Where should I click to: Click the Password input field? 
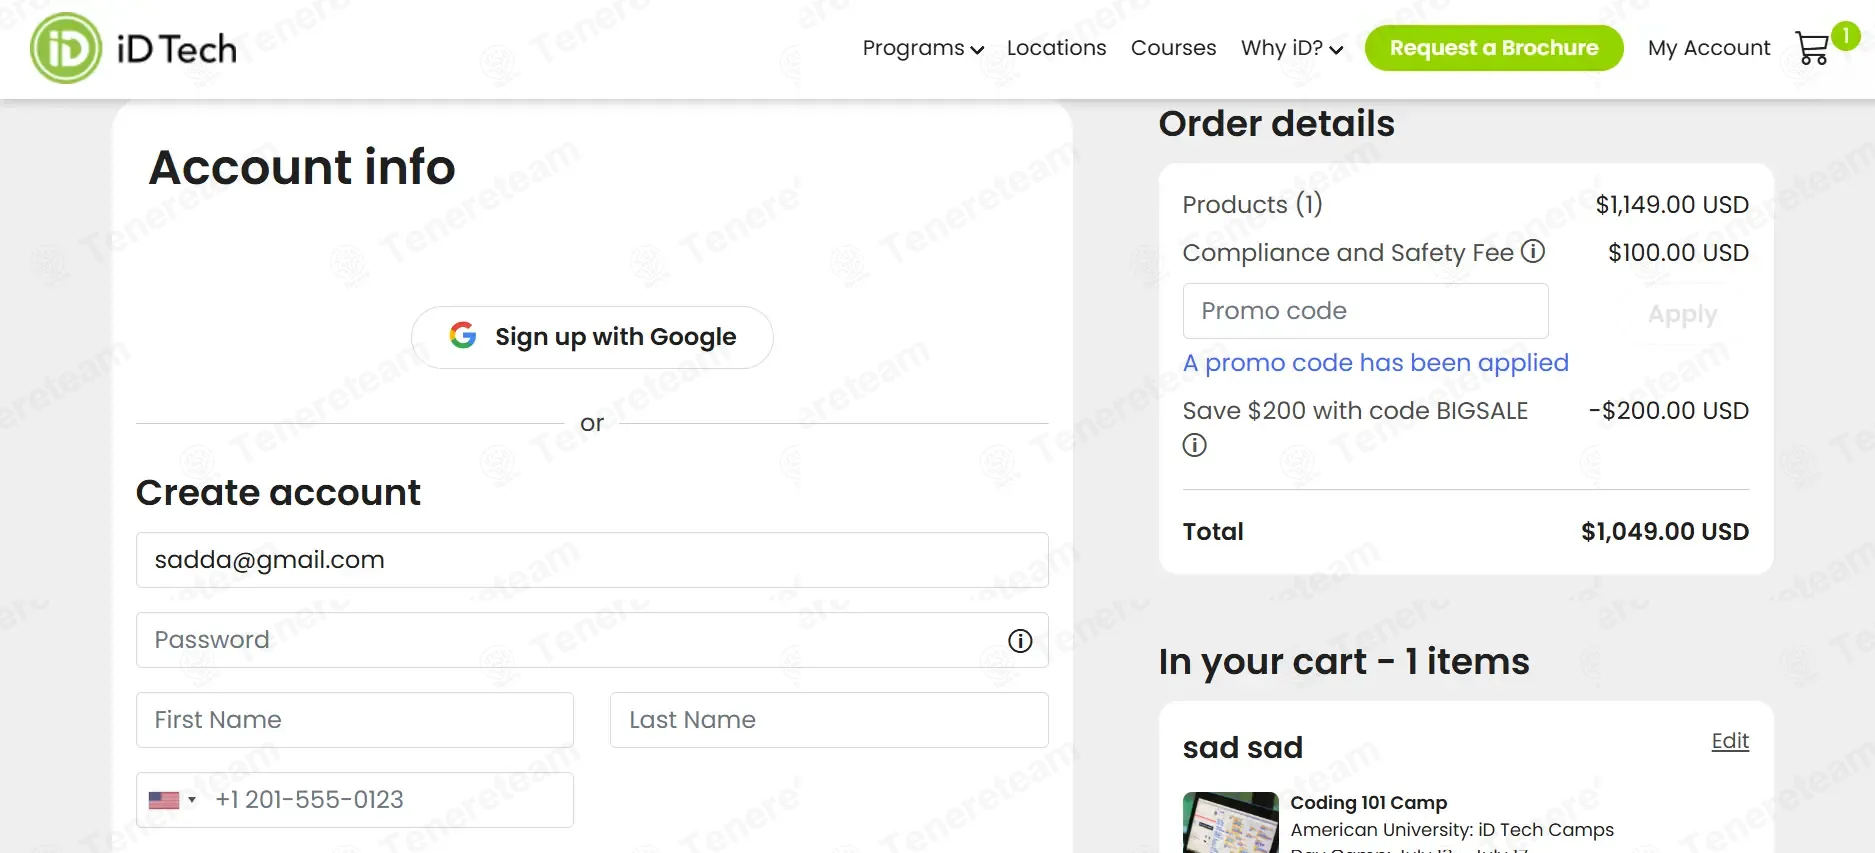[x=570, y=640]
